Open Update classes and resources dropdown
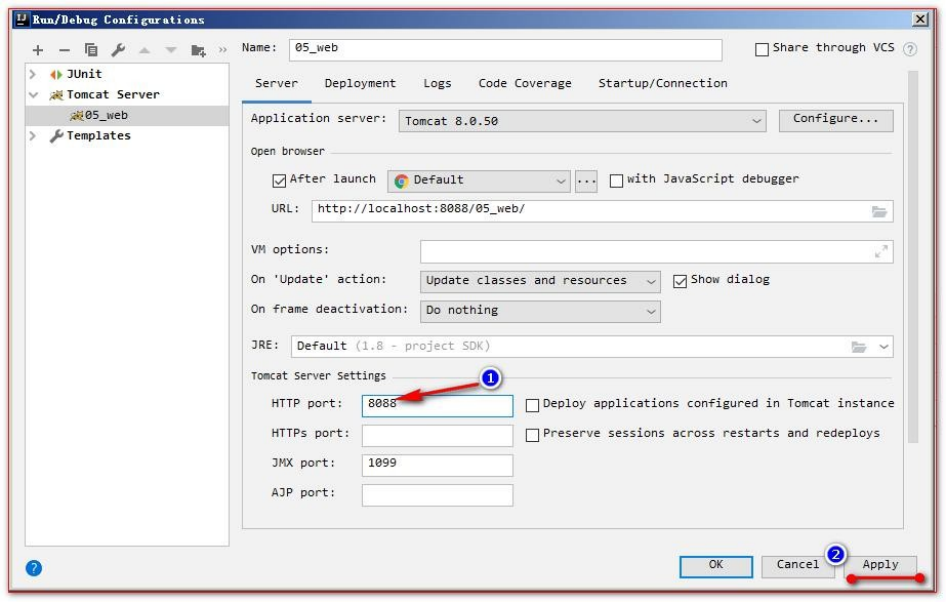Image resolution: width=947 pixels, height=602 pixels. 540,281
